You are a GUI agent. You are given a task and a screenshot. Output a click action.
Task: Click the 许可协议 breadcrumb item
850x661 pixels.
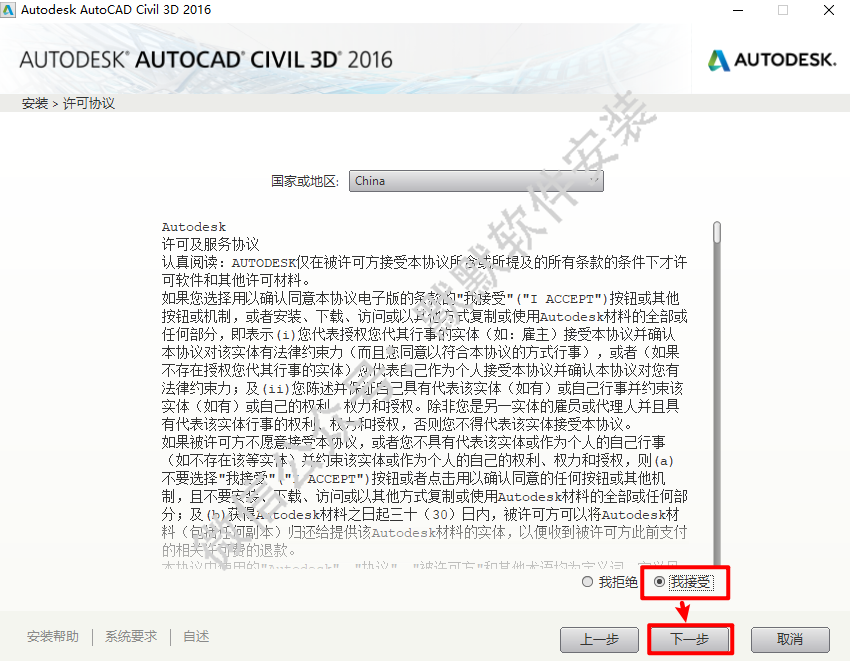[x=89, y=104]
